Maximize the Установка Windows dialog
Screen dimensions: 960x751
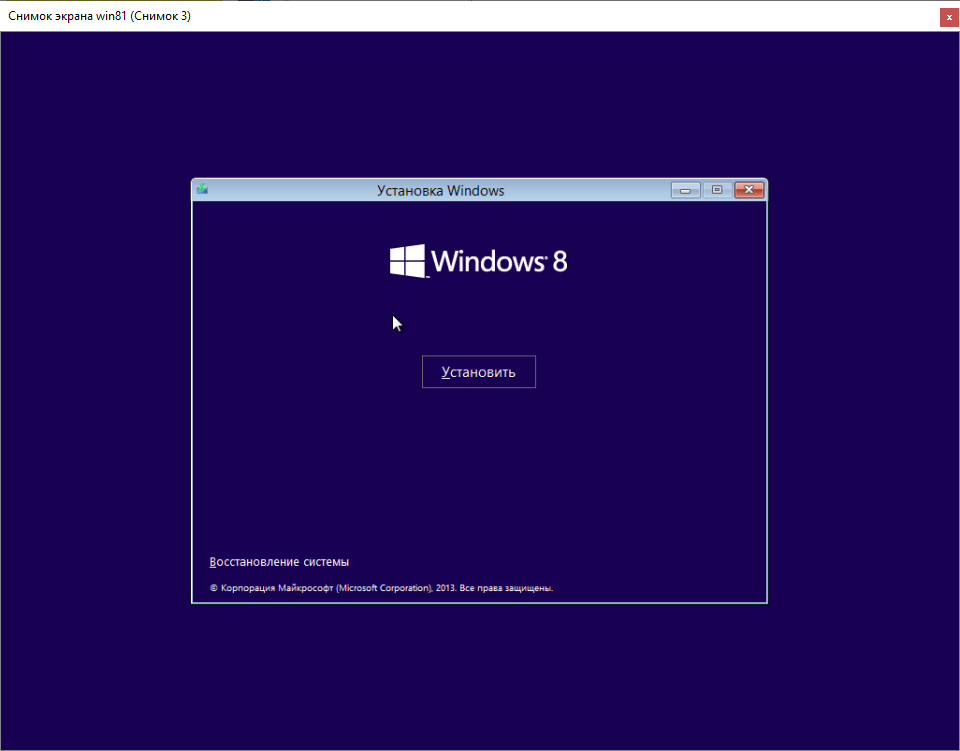point(717,190)
